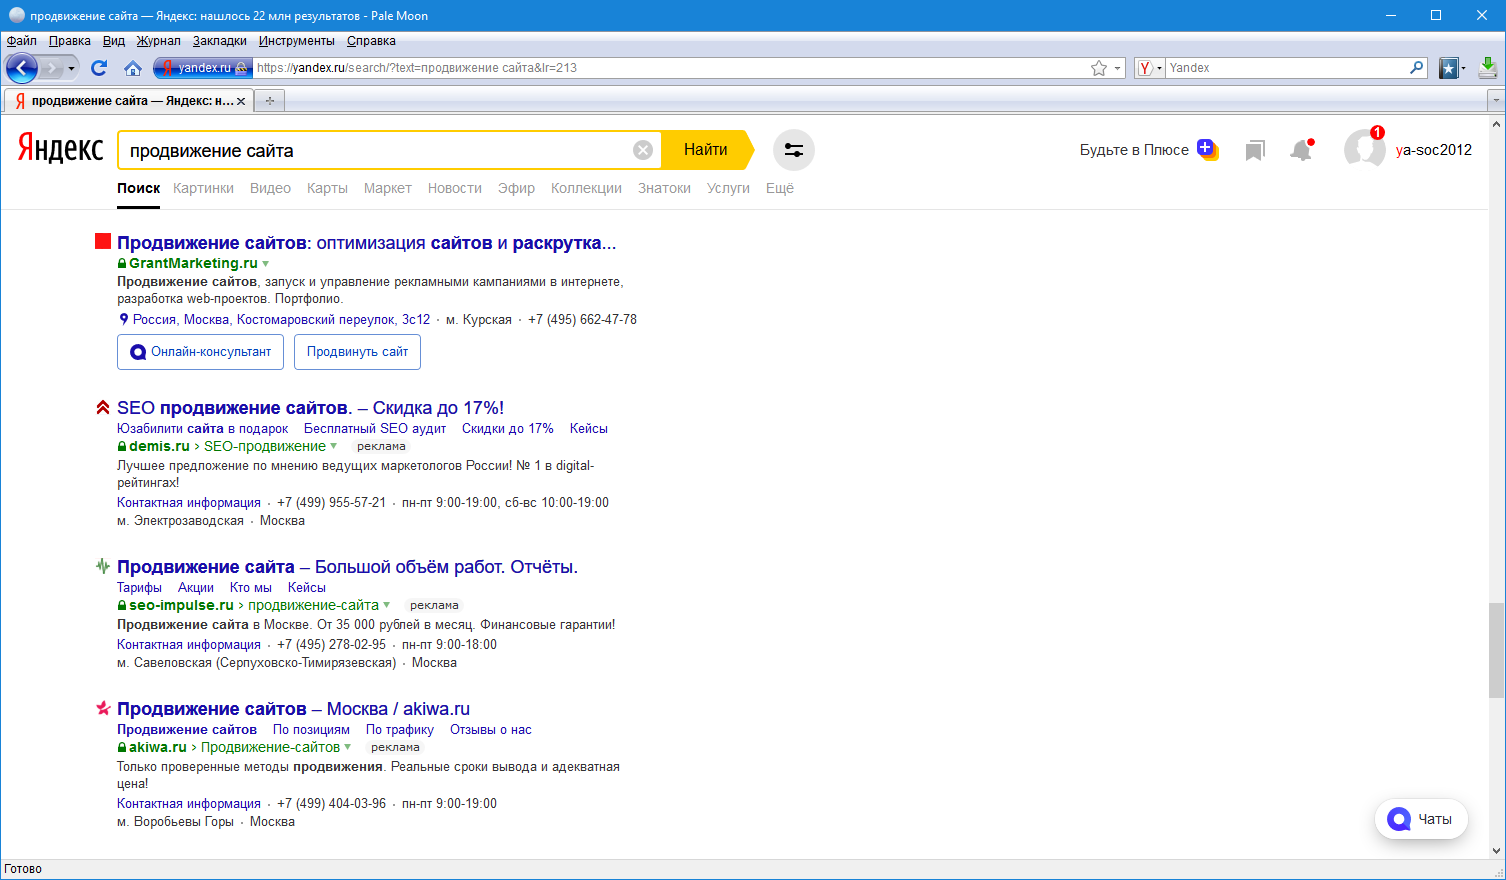
Task: Click the Яндекс logo
Action: click(x=60, y=149)
